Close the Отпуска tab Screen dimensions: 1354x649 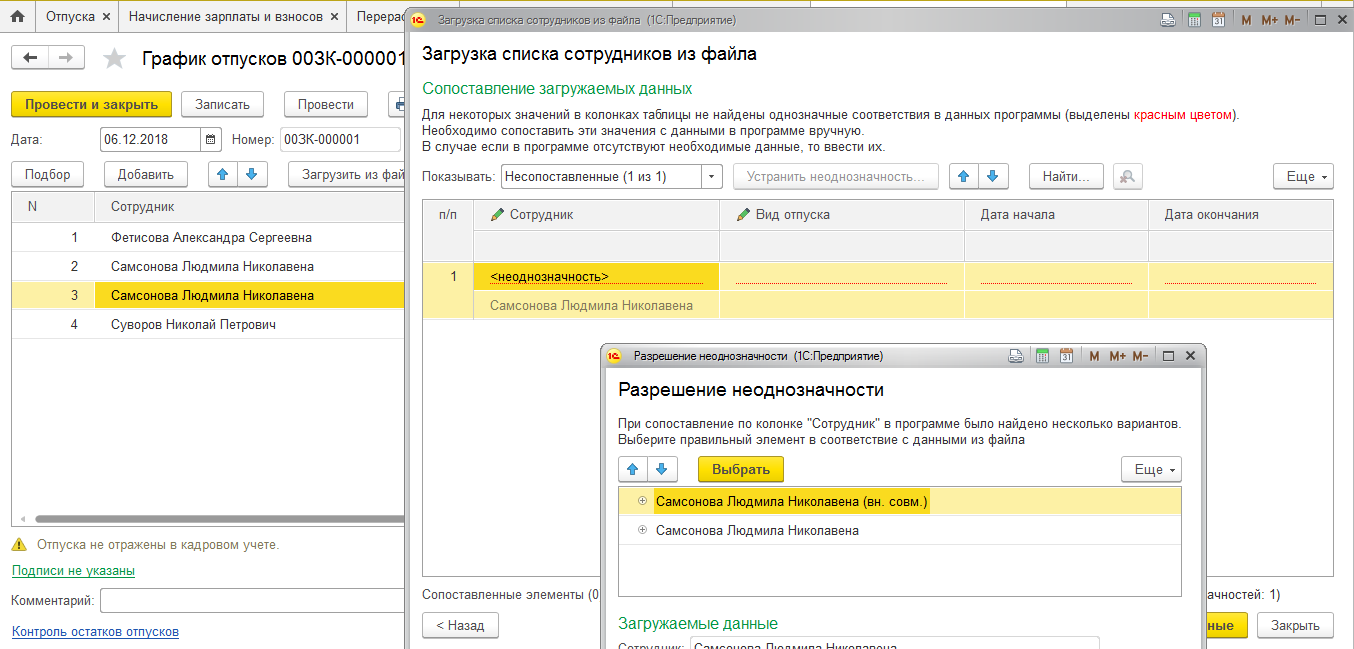(x=106, y=17)
